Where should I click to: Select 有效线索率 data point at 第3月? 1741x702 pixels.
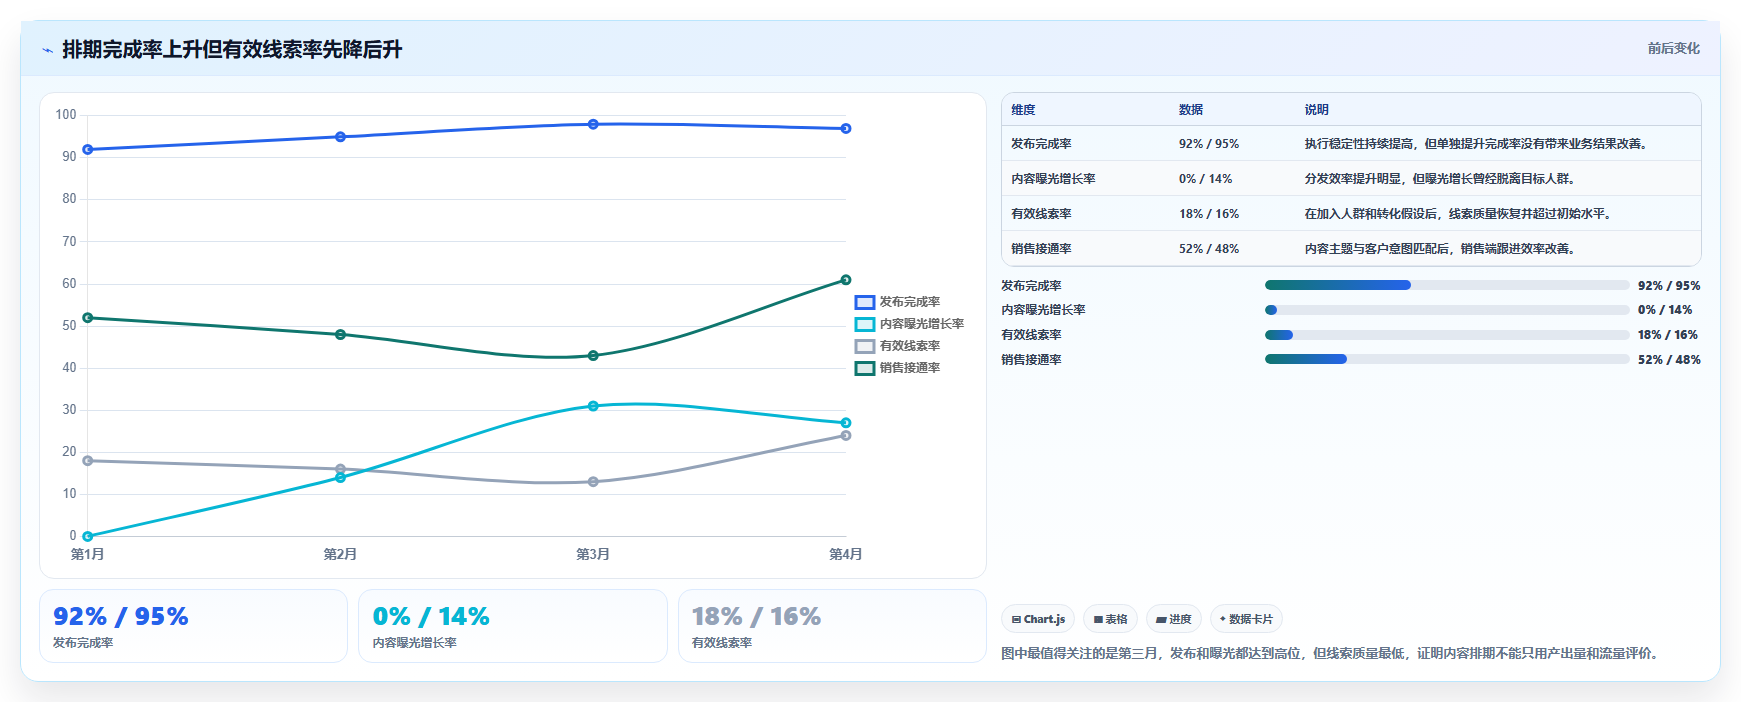[x=593, y=482]
